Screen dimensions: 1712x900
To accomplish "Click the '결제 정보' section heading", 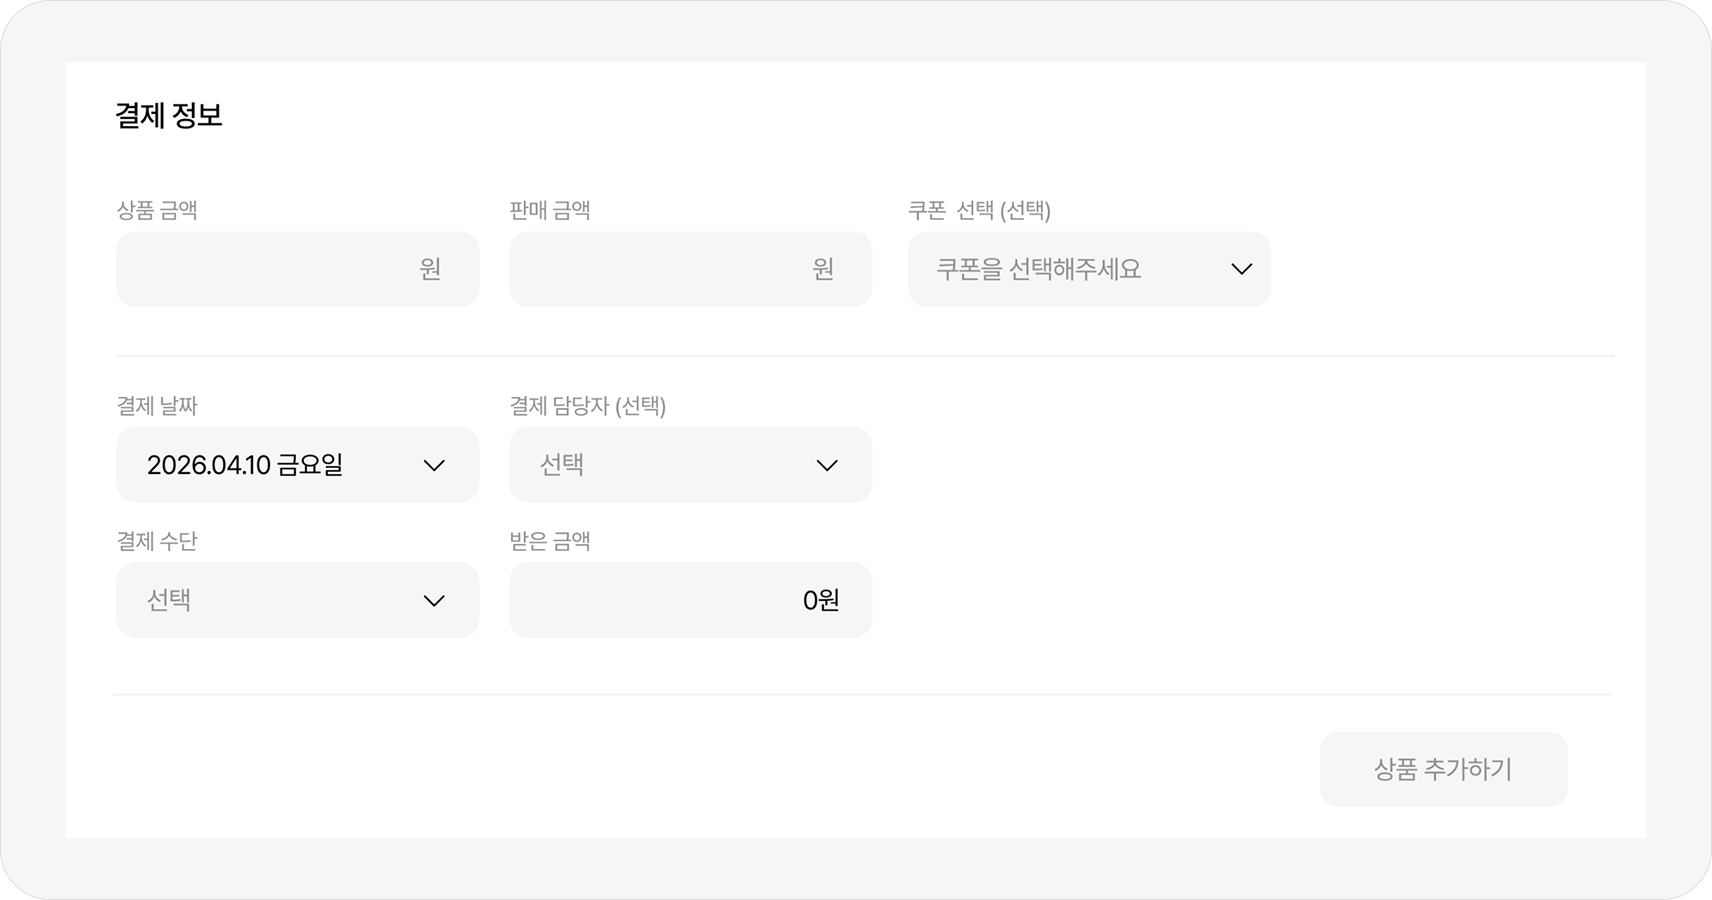I will click(x=169, y=116).
